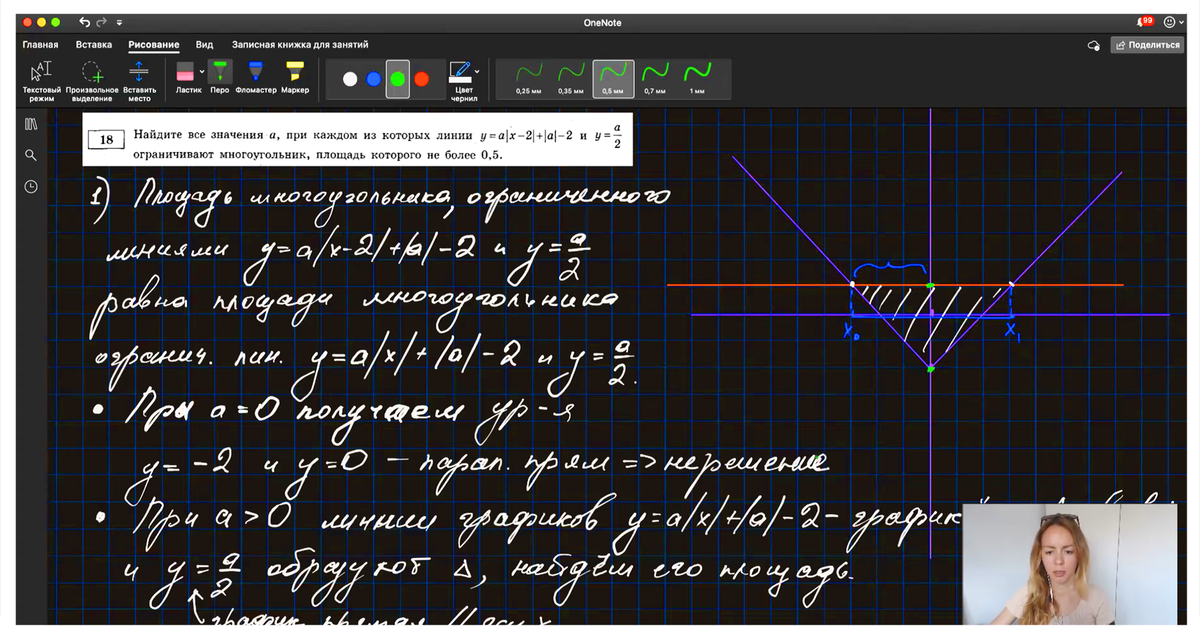Select the yellow Маркер highlighter
The height and width of the screenshot is (639, 1200).
[x=294, y=73]
